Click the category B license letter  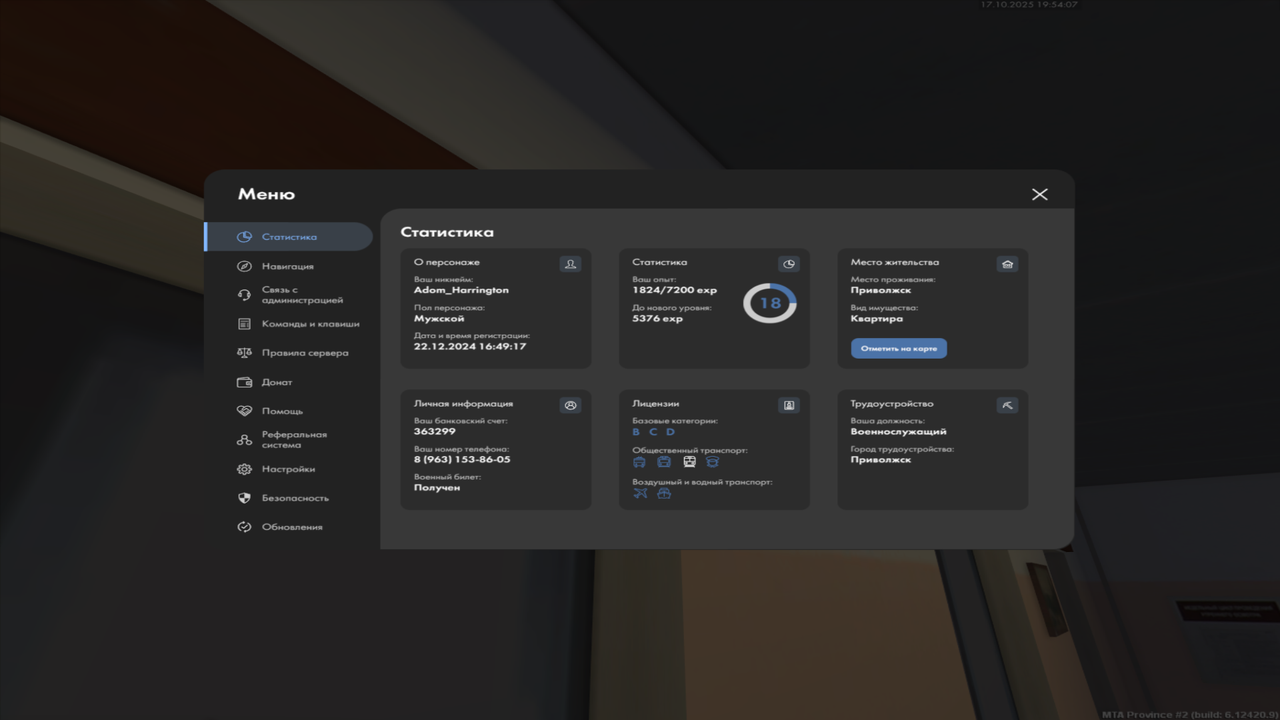(x=636, y=432)
